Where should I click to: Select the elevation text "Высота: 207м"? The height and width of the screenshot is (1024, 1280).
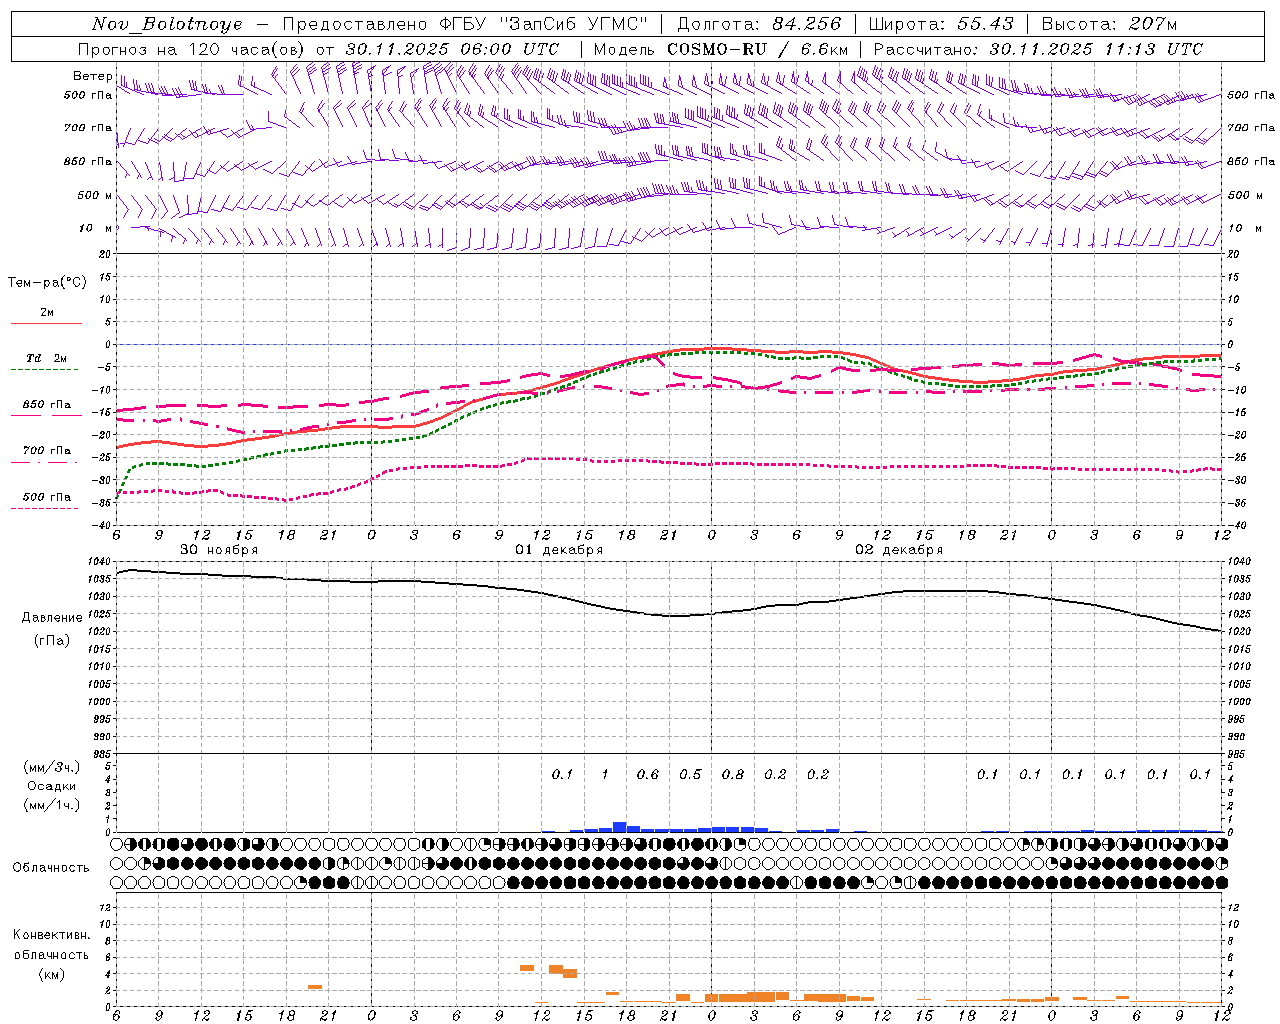1109,24
